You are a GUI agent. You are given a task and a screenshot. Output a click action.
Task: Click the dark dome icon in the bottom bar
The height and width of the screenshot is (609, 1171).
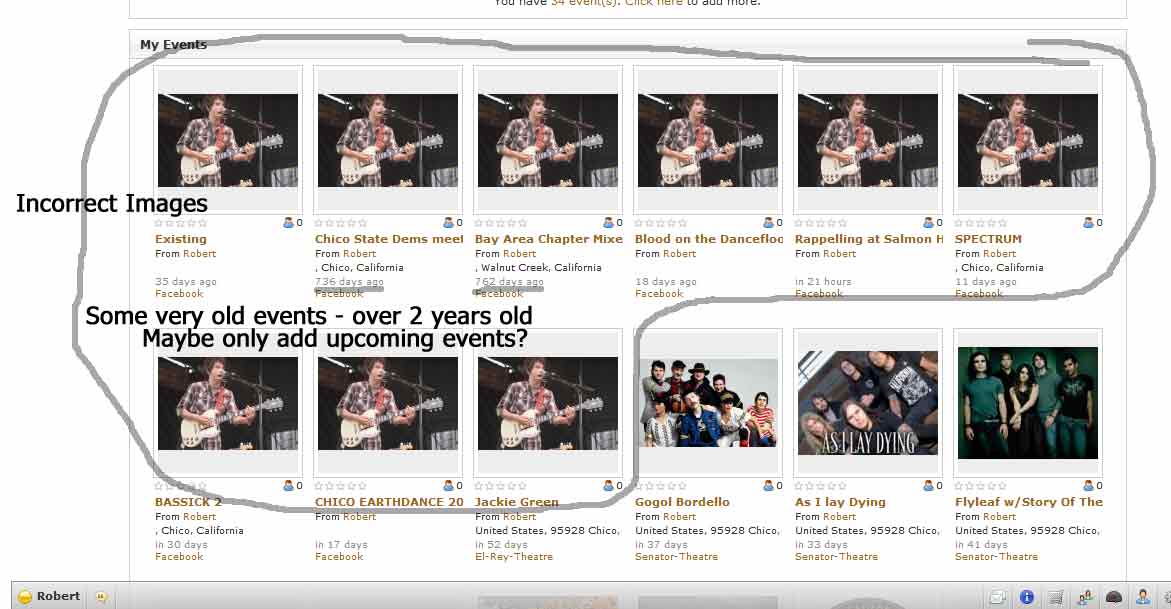point(1113,597)
